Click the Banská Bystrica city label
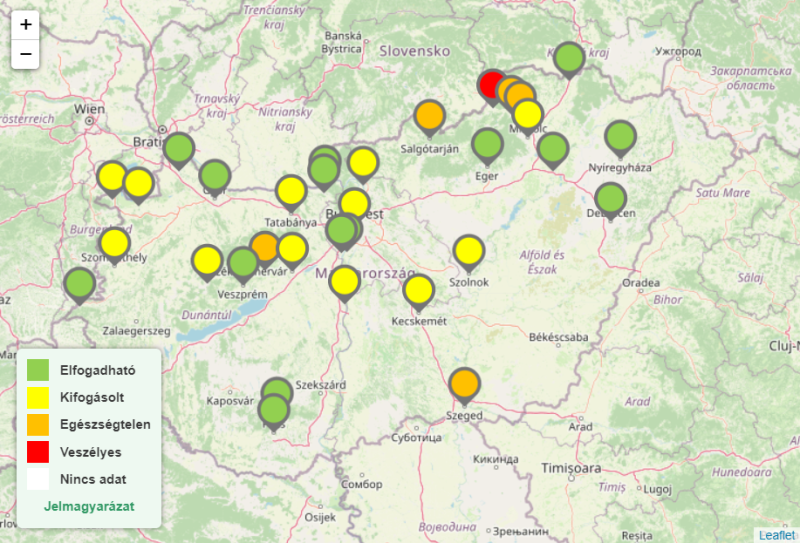The image size is (800, 543). [x=342, y=42]
